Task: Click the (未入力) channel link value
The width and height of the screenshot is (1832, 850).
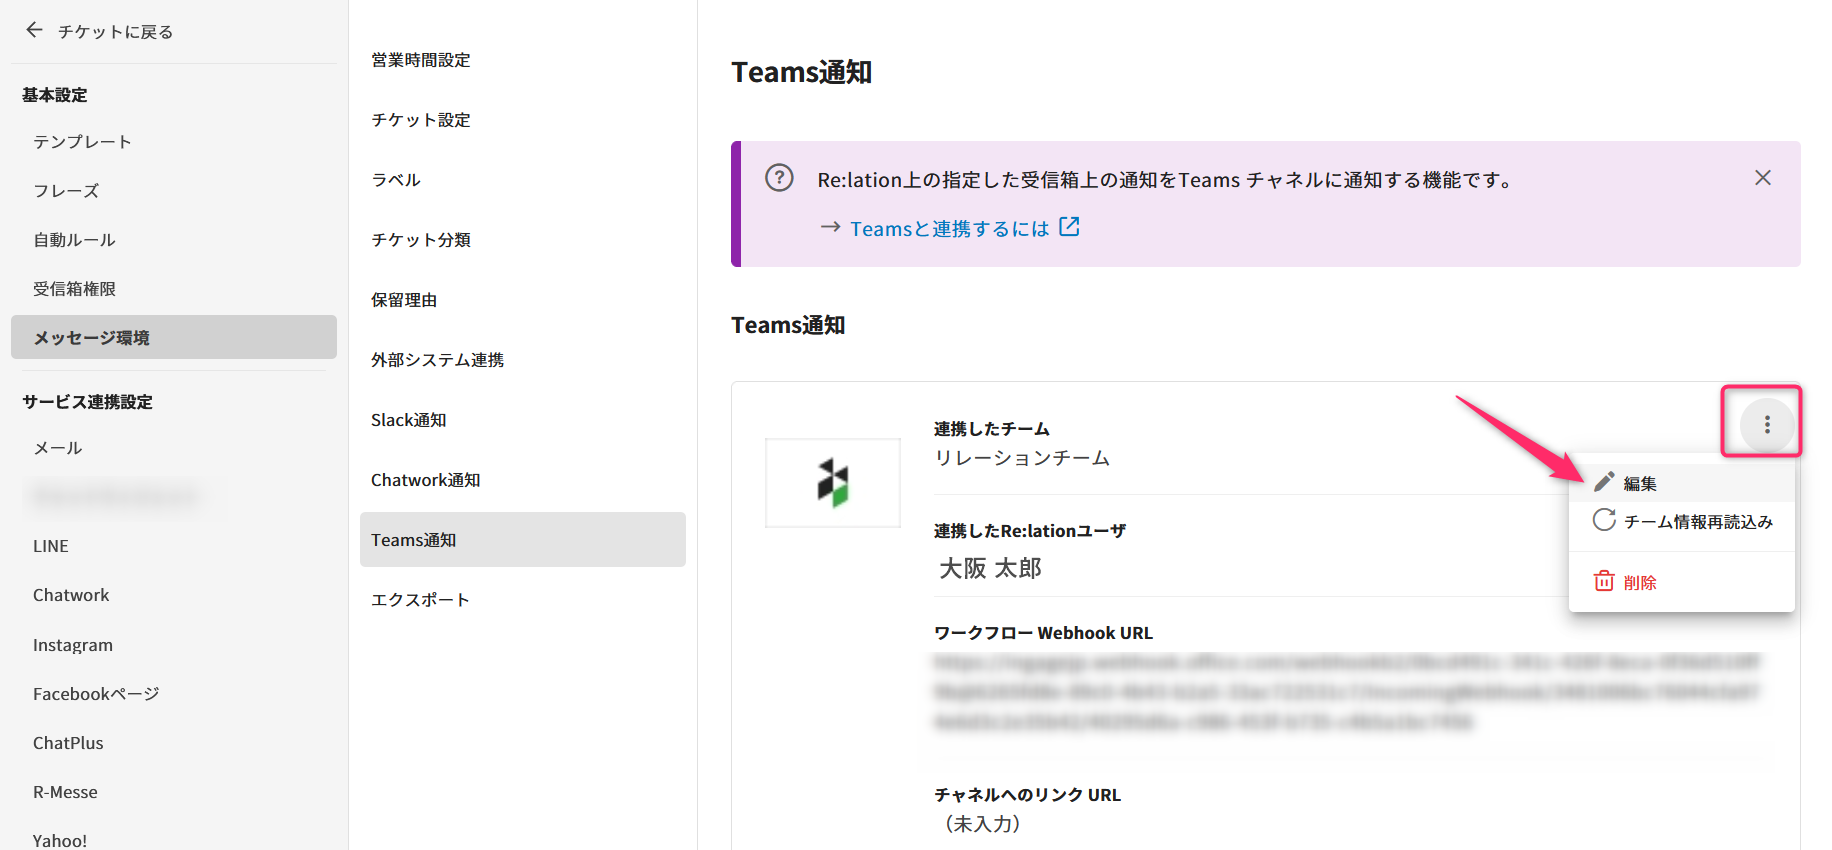Action: (x=982, y=824)
